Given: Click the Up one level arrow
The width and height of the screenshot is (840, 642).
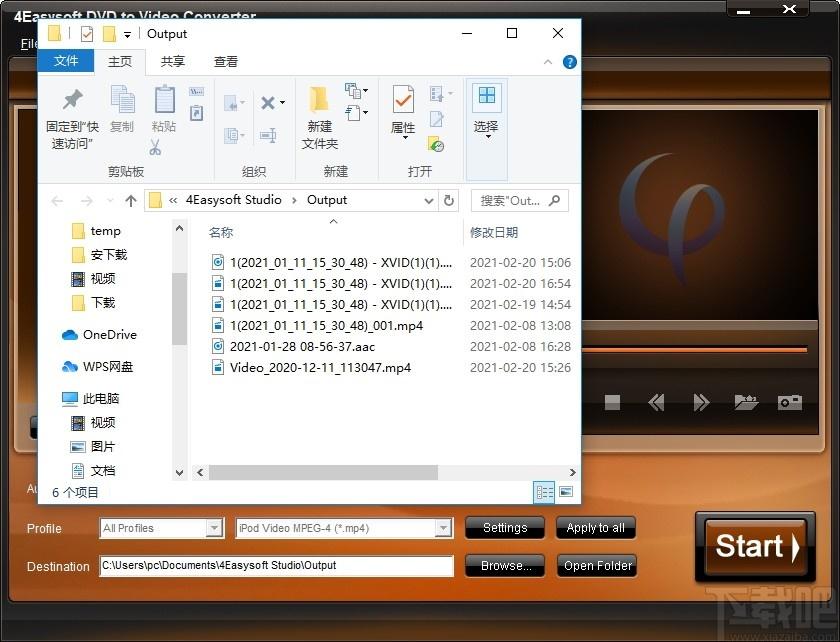Looking at the screenshot, I should pyautogui.click(x=131, y=200).
